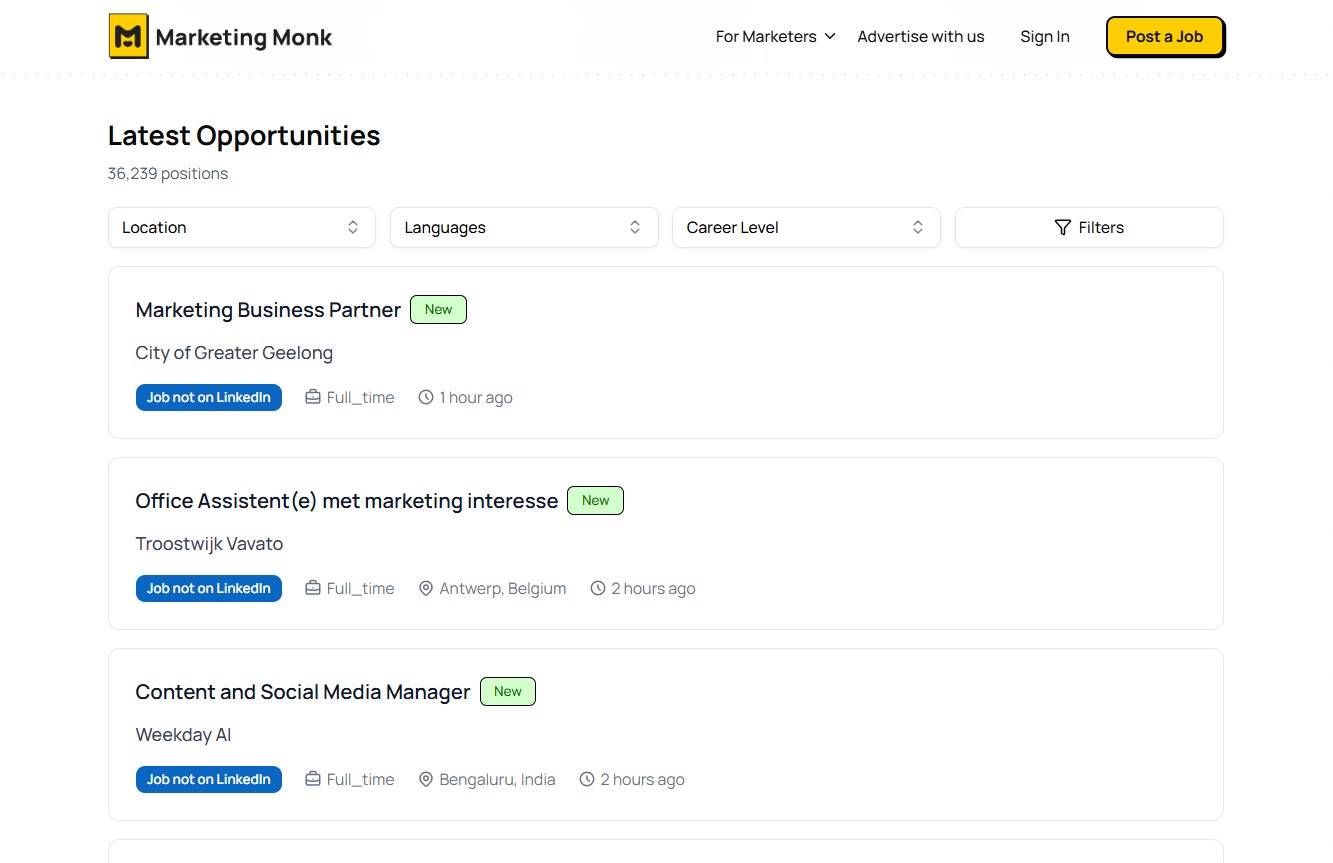This screenshot has height=863, width=1333.
Task: Click clock icon beside 1 hour ago
Action: (x=426, y=397)
